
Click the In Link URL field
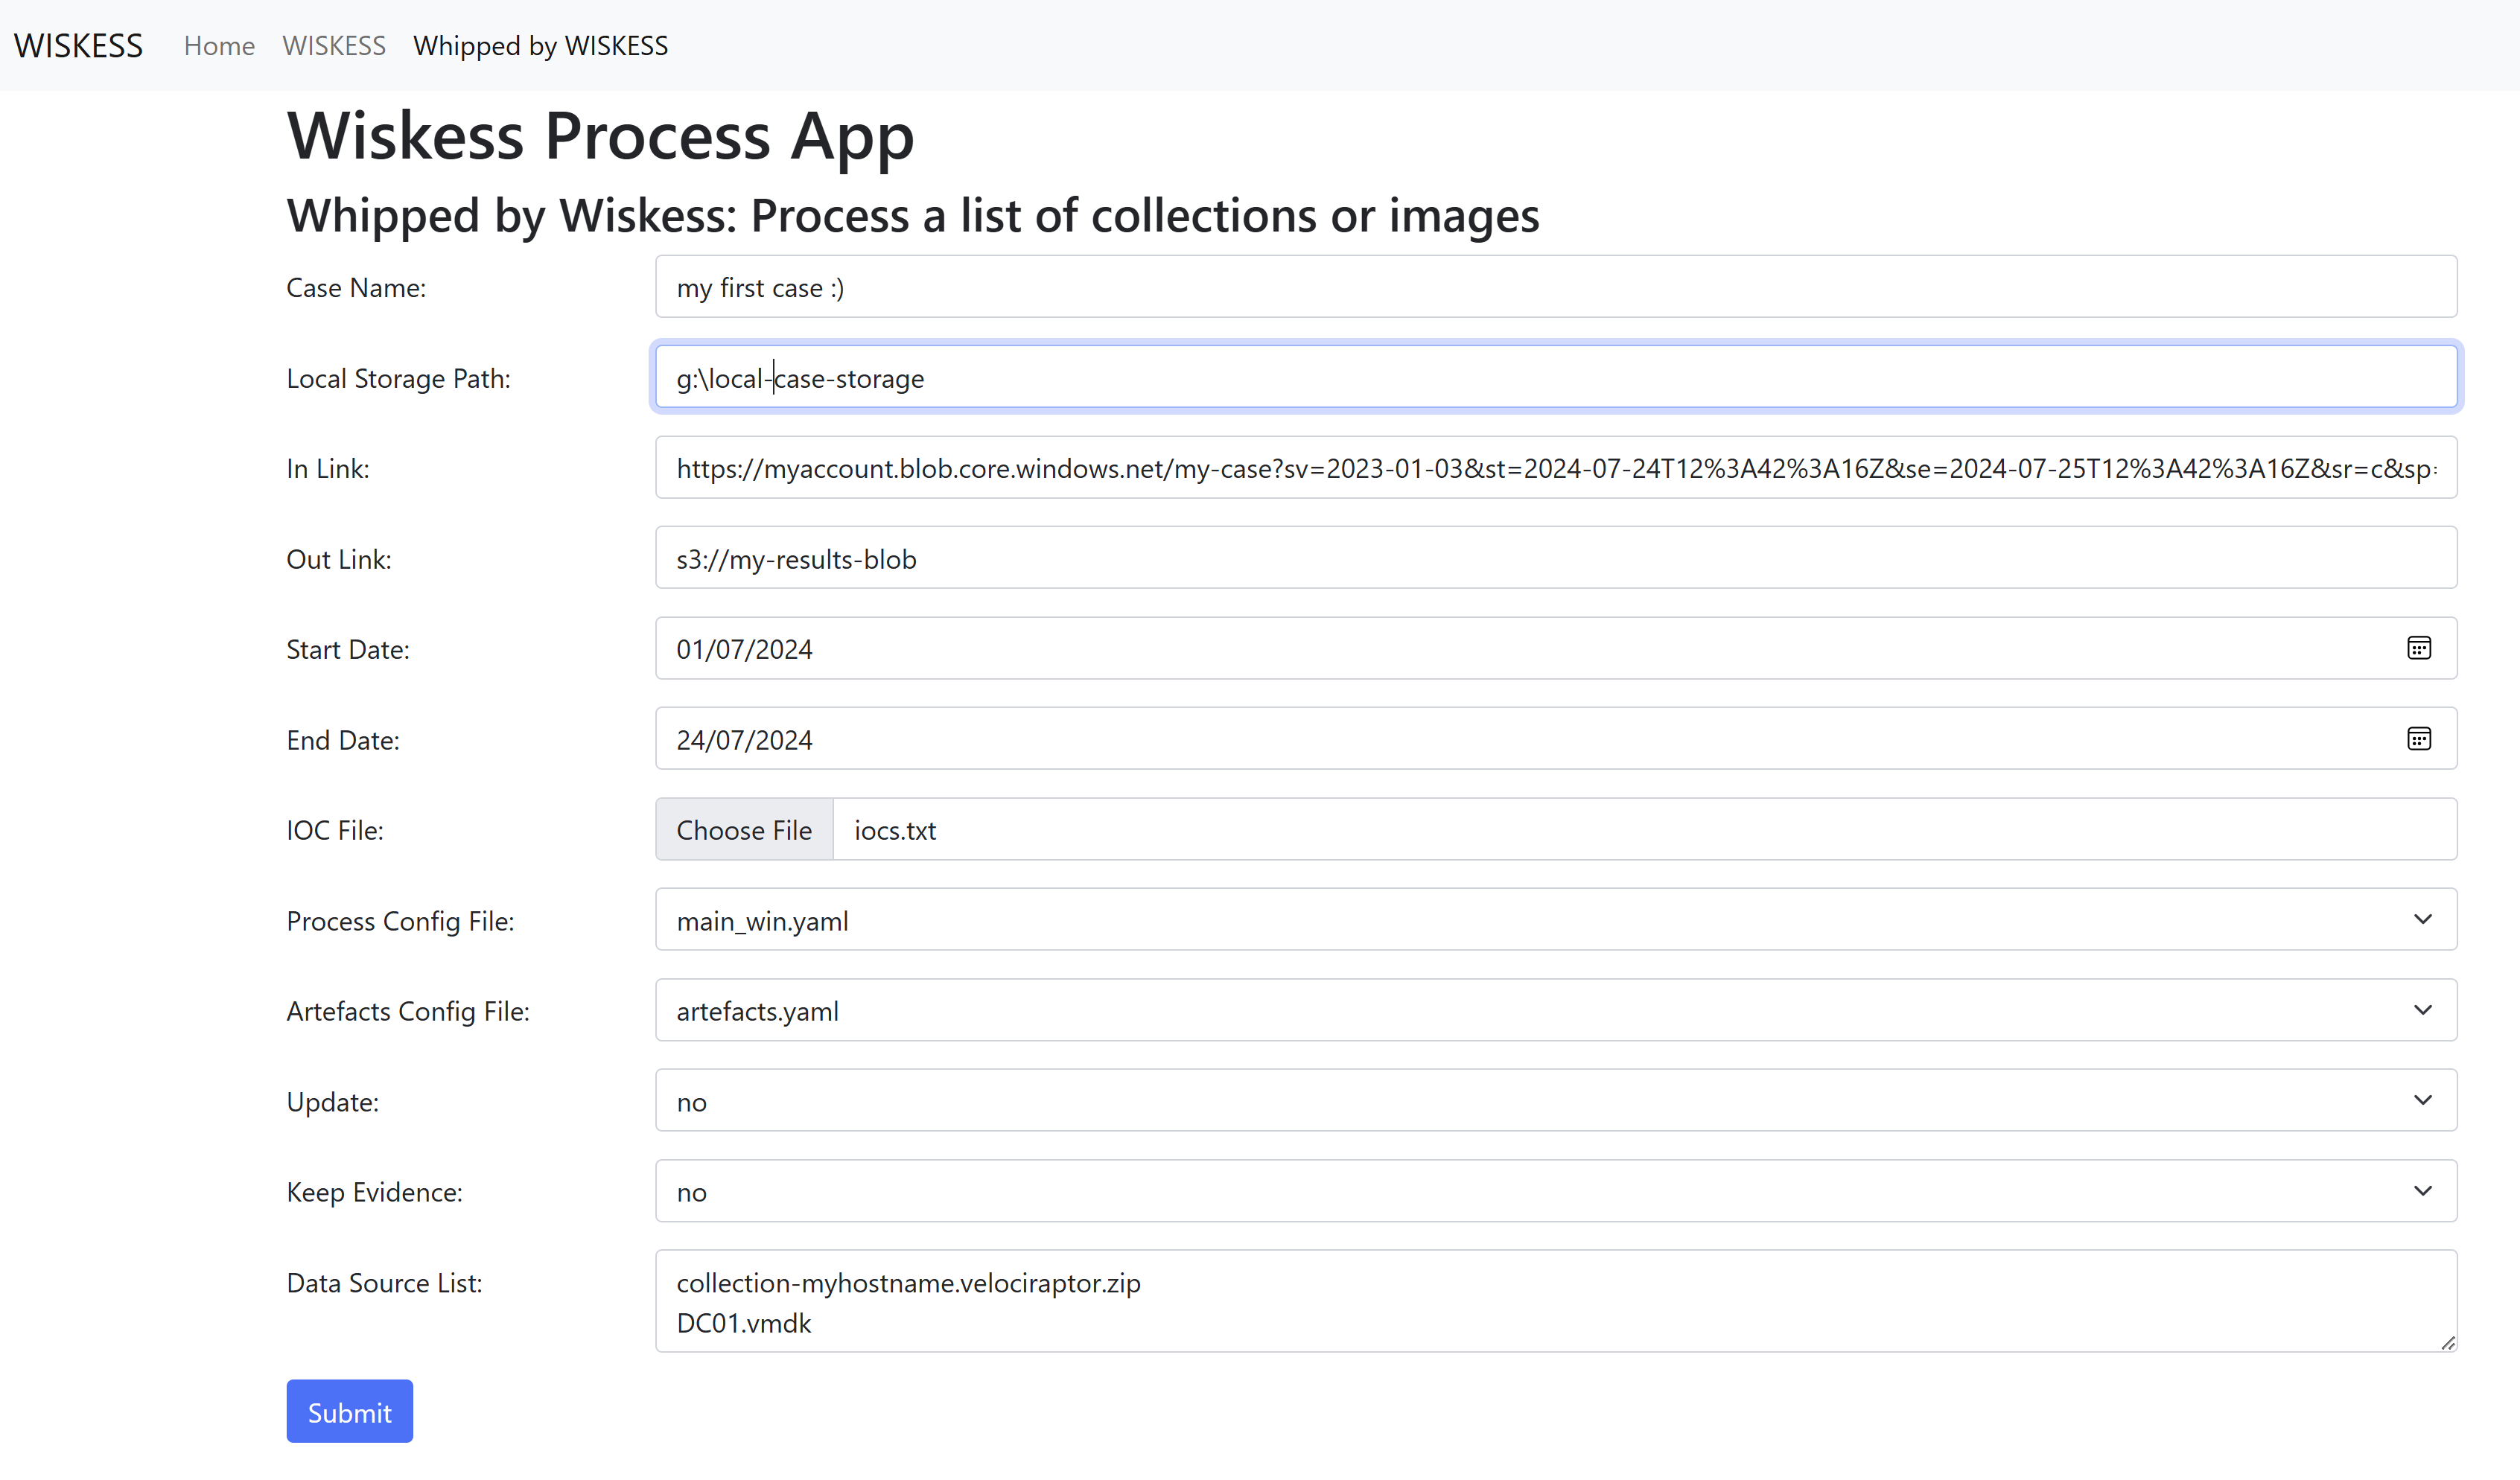(x=1555, y=468)
